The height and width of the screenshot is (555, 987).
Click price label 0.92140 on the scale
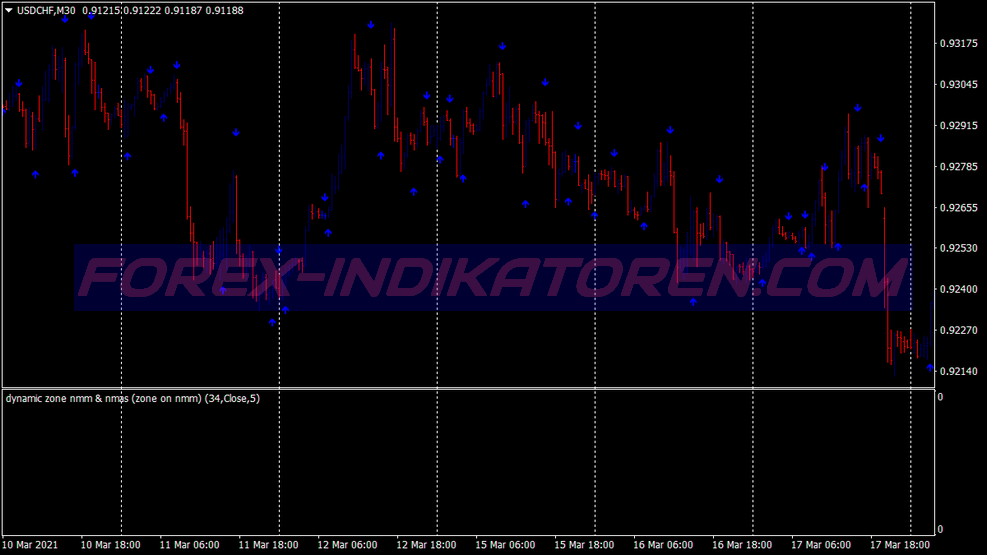click(x=959, y=371)
